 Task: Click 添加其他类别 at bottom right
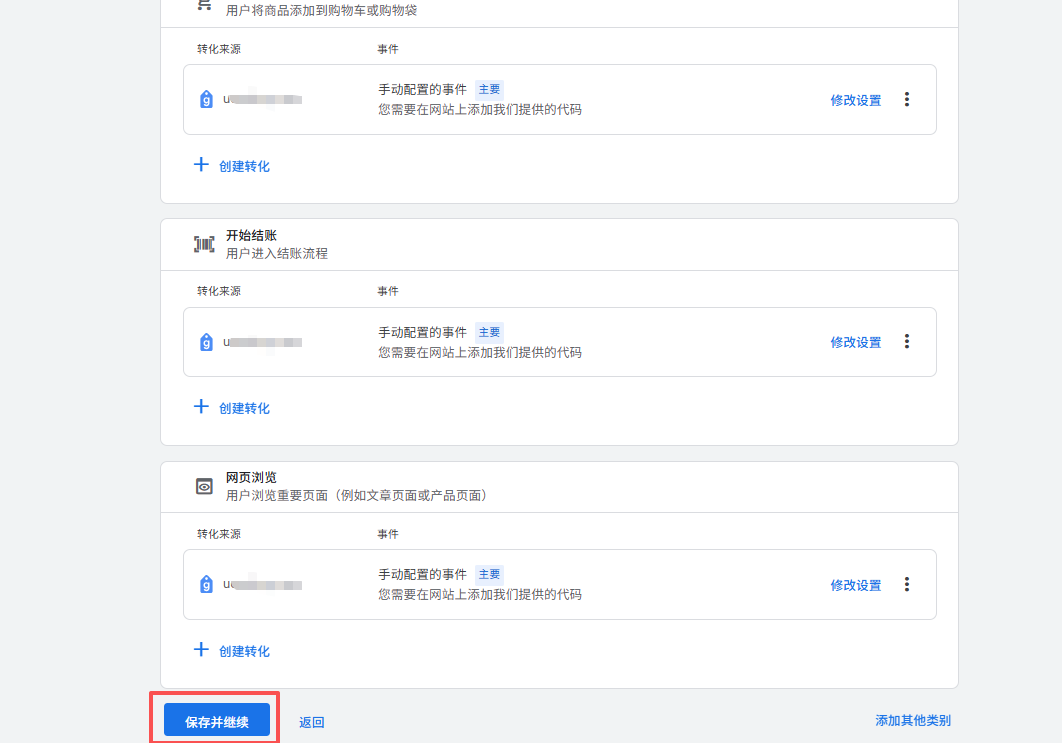pyautogui.click(x=912, y=720)
